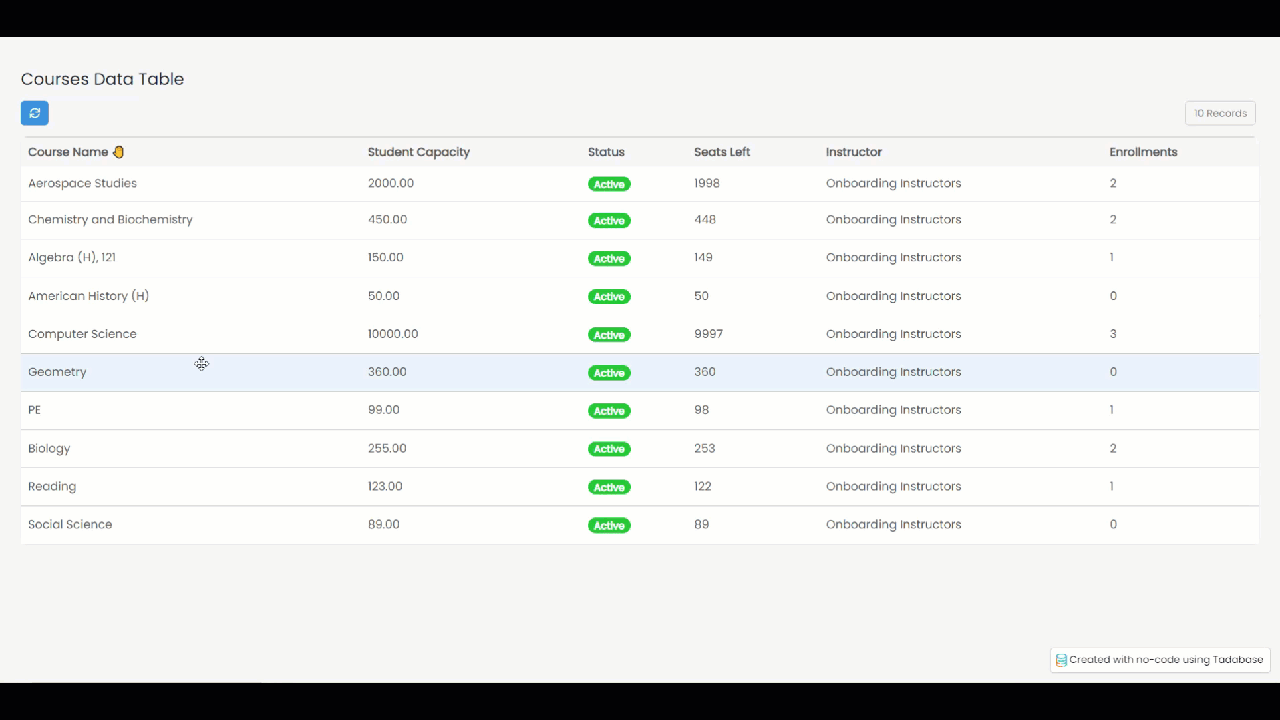
Task: Sort by Instructor column header
Action: pos(854,152)
